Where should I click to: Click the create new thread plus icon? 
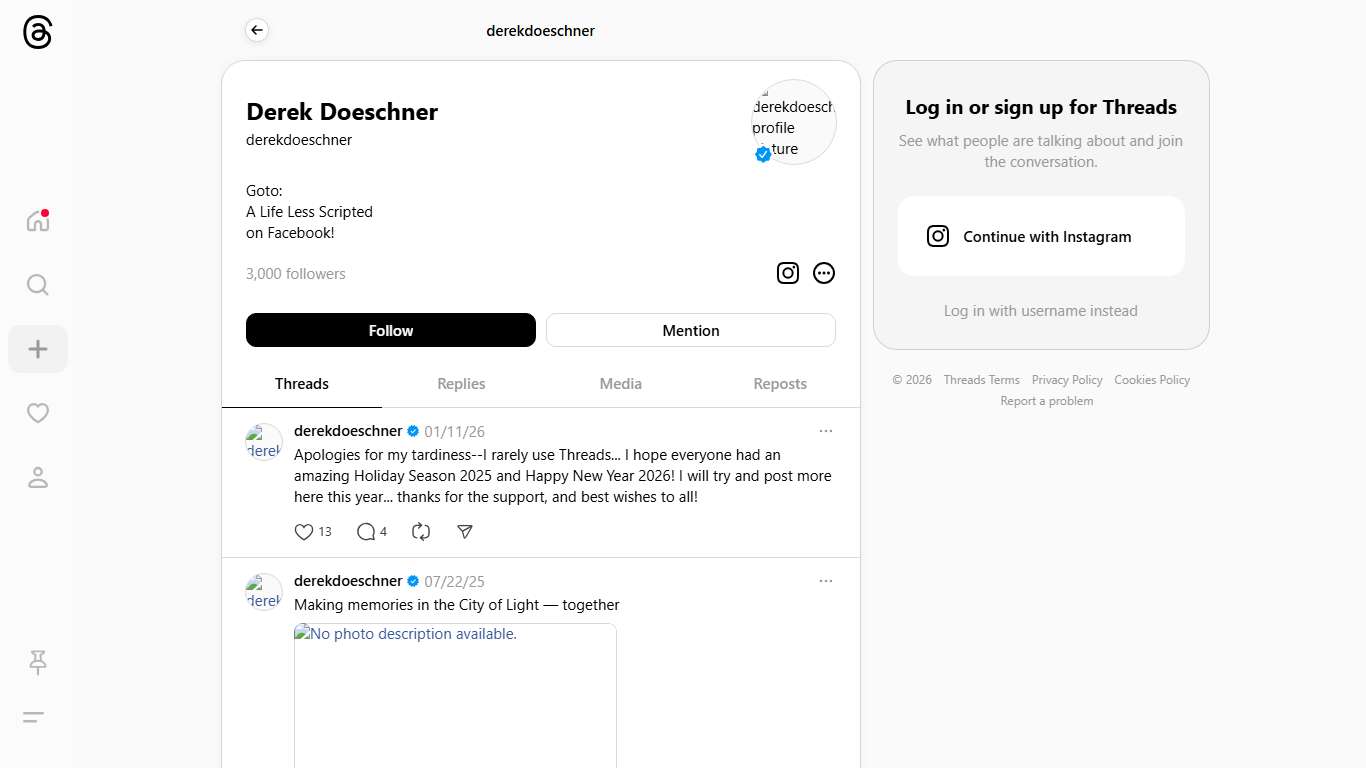point(38,349)
